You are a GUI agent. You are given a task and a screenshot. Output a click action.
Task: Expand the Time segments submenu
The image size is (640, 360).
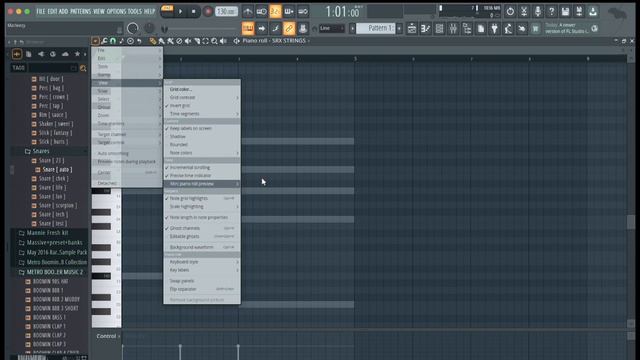point(202,114)
